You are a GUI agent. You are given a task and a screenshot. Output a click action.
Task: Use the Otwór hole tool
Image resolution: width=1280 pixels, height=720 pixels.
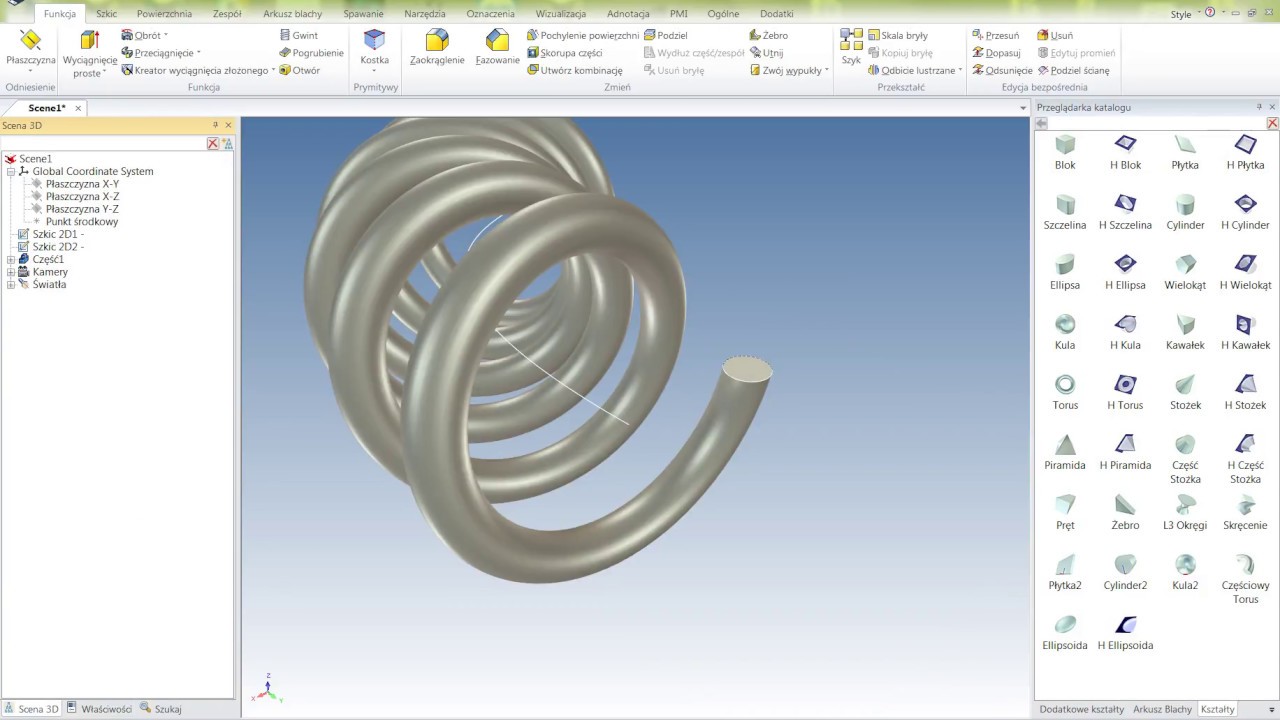point(300,71)
